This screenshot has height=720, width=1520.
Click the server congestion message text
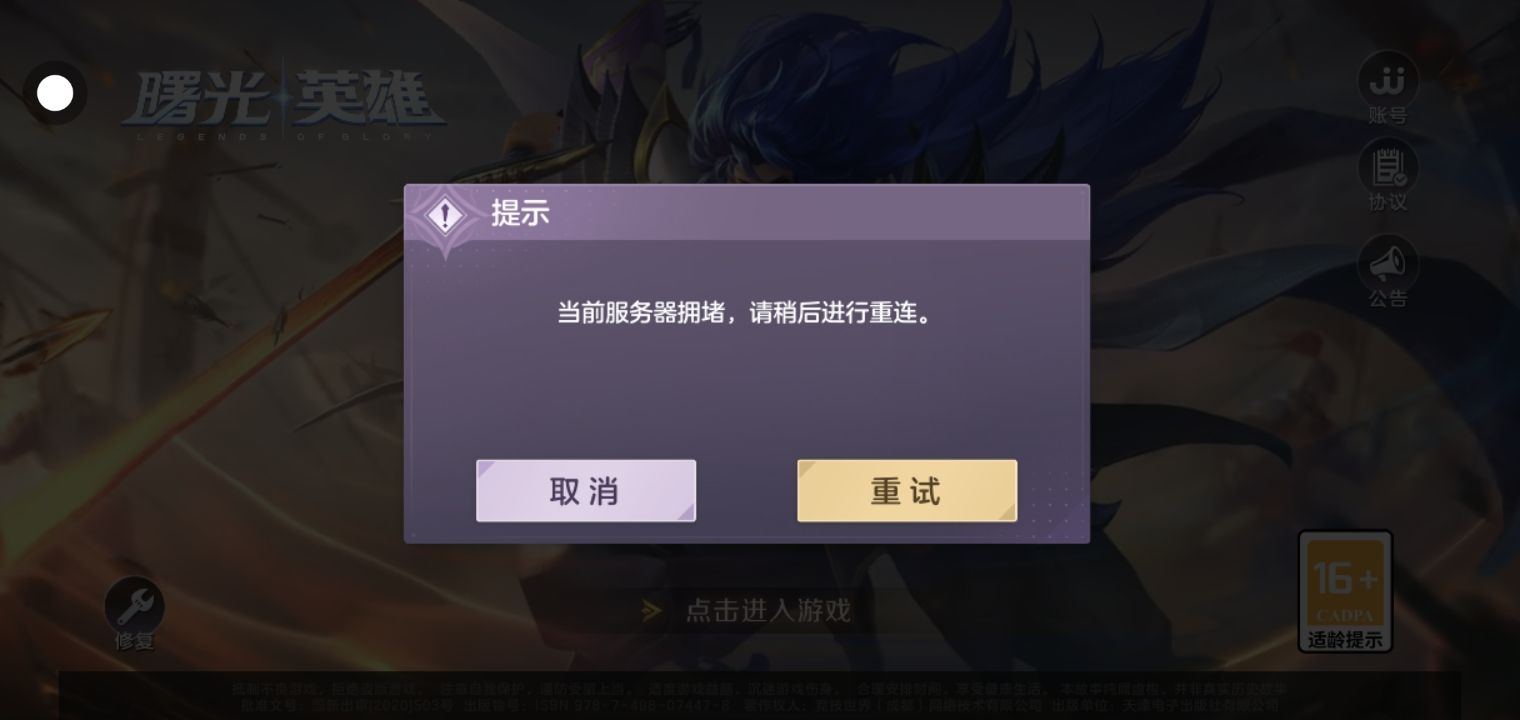(x=746, y=313)
